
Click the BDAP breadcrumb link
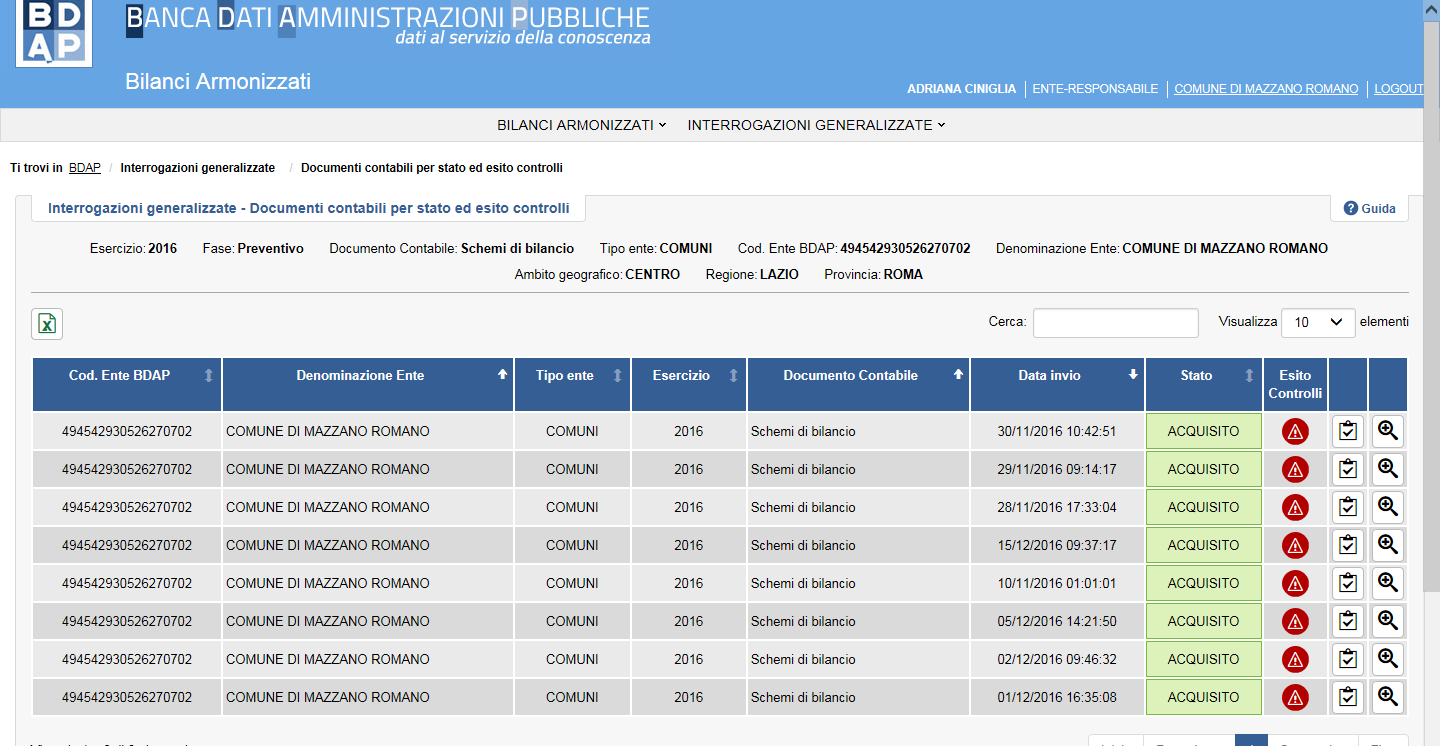point(85,168)
